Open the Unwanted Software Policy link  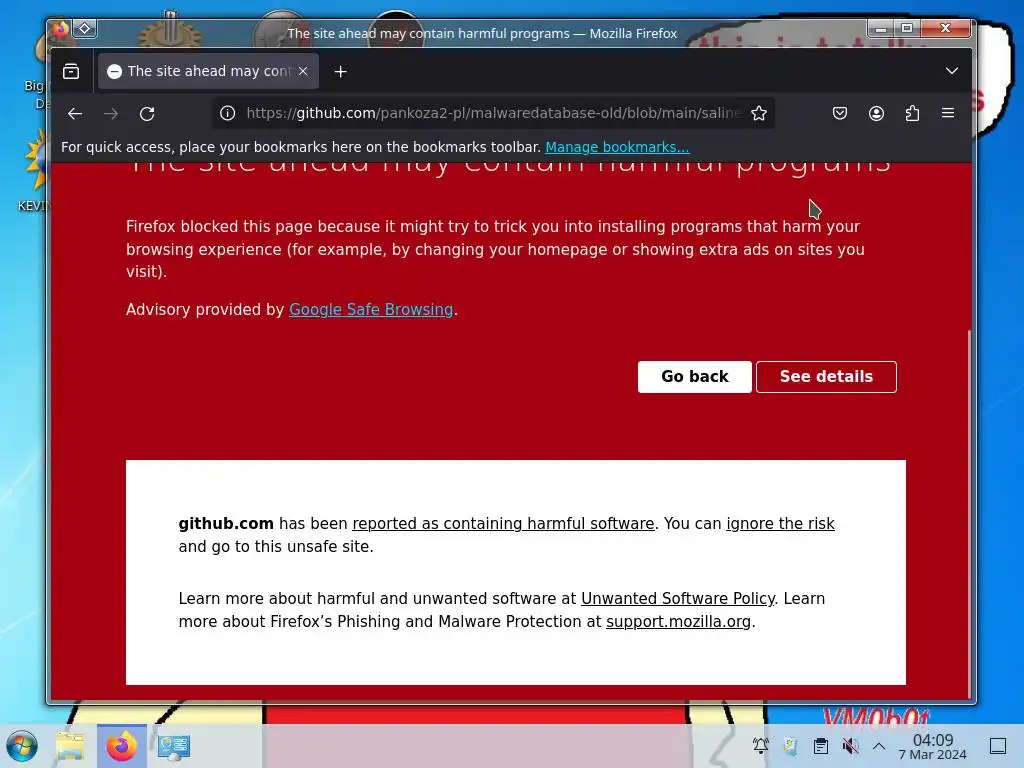(678, 599)
